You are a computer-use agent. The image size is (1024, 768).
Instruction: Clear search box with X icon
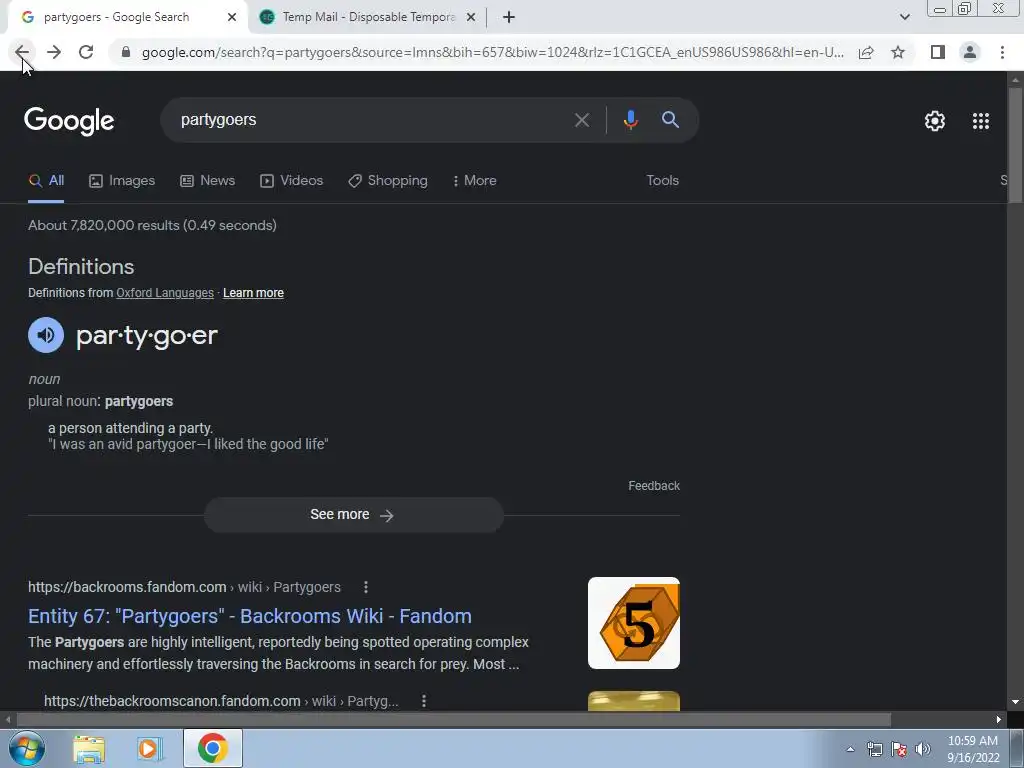(x=581, y=120)
